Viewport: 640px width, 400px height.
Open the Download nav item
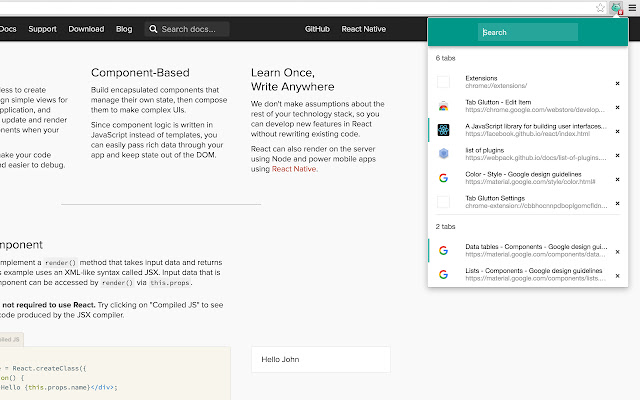pyautogui.click(x=86, y=29)
